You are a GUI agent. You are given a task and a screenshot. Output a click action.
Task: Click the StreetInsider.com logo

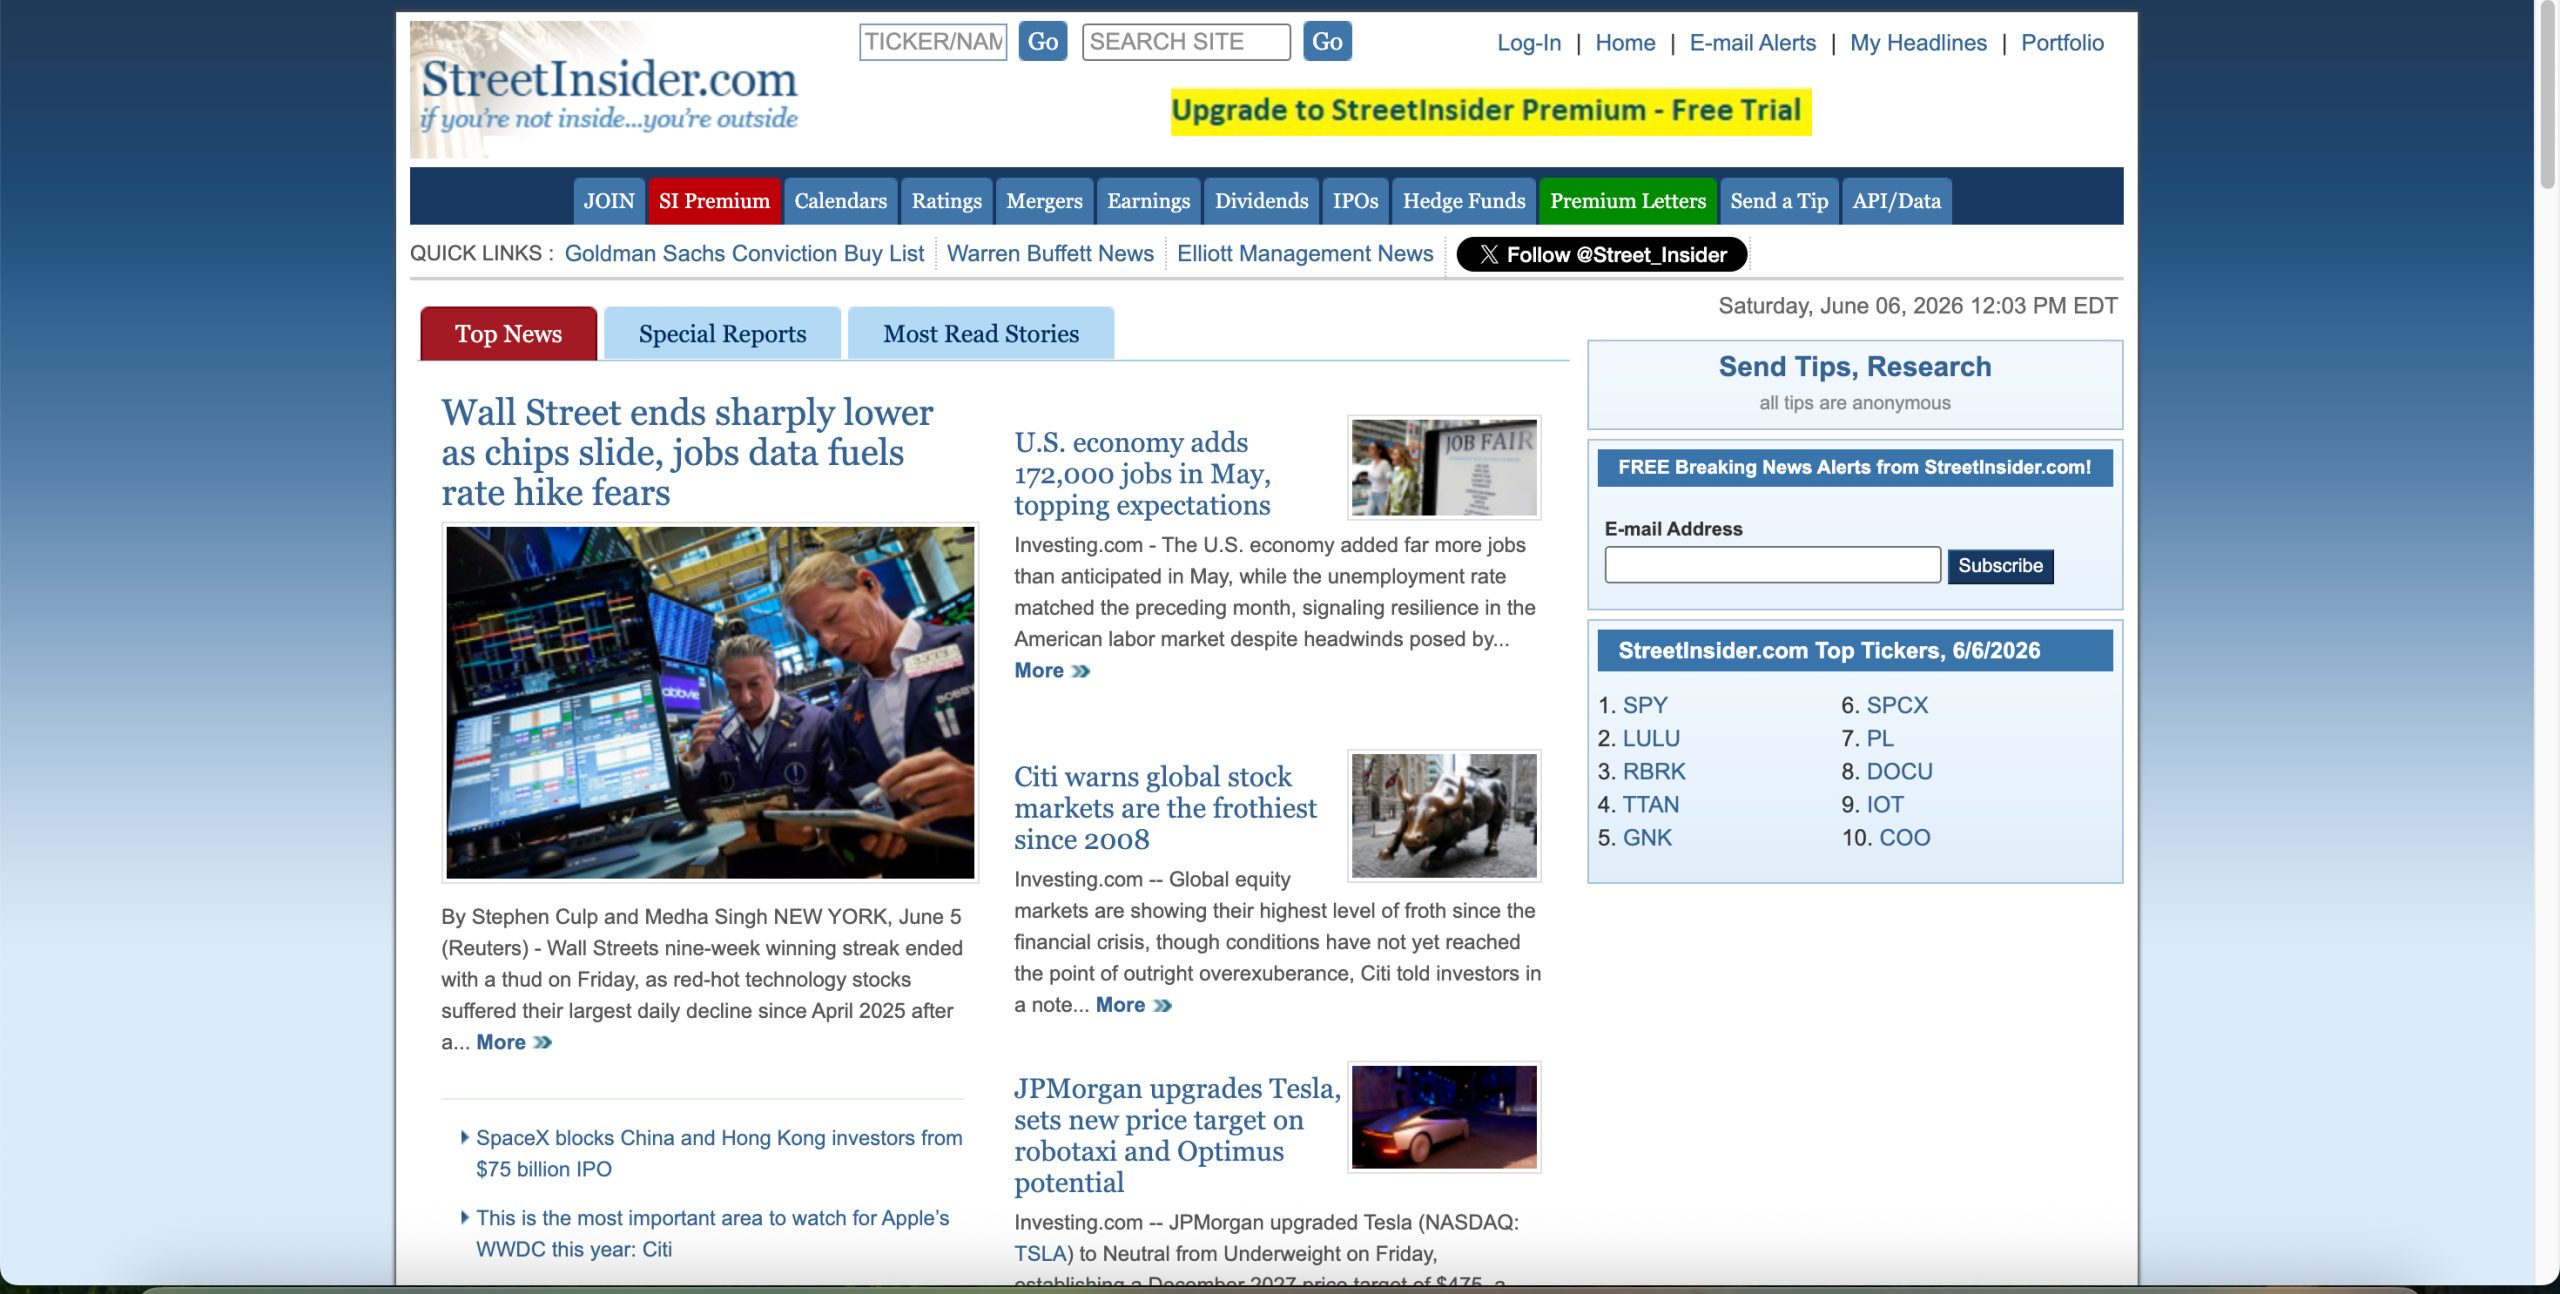604,90
